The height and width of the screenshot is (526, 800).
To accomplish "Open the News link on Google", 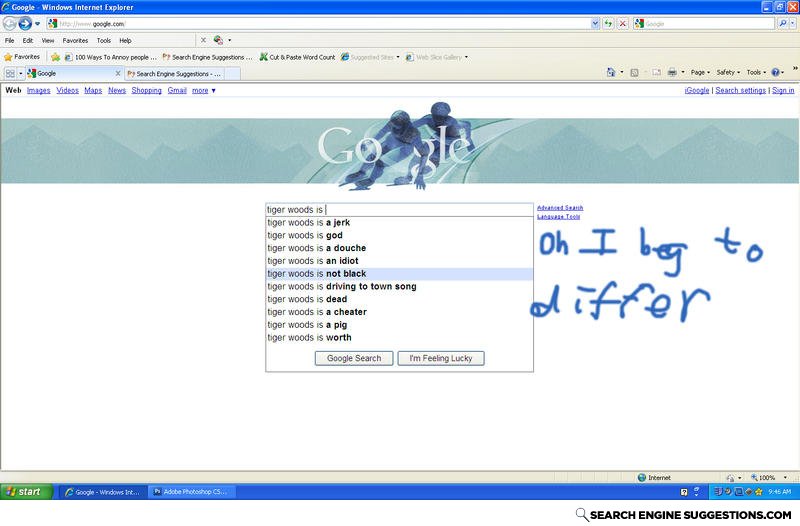I will pyautogui.click(x=117, y=90).
